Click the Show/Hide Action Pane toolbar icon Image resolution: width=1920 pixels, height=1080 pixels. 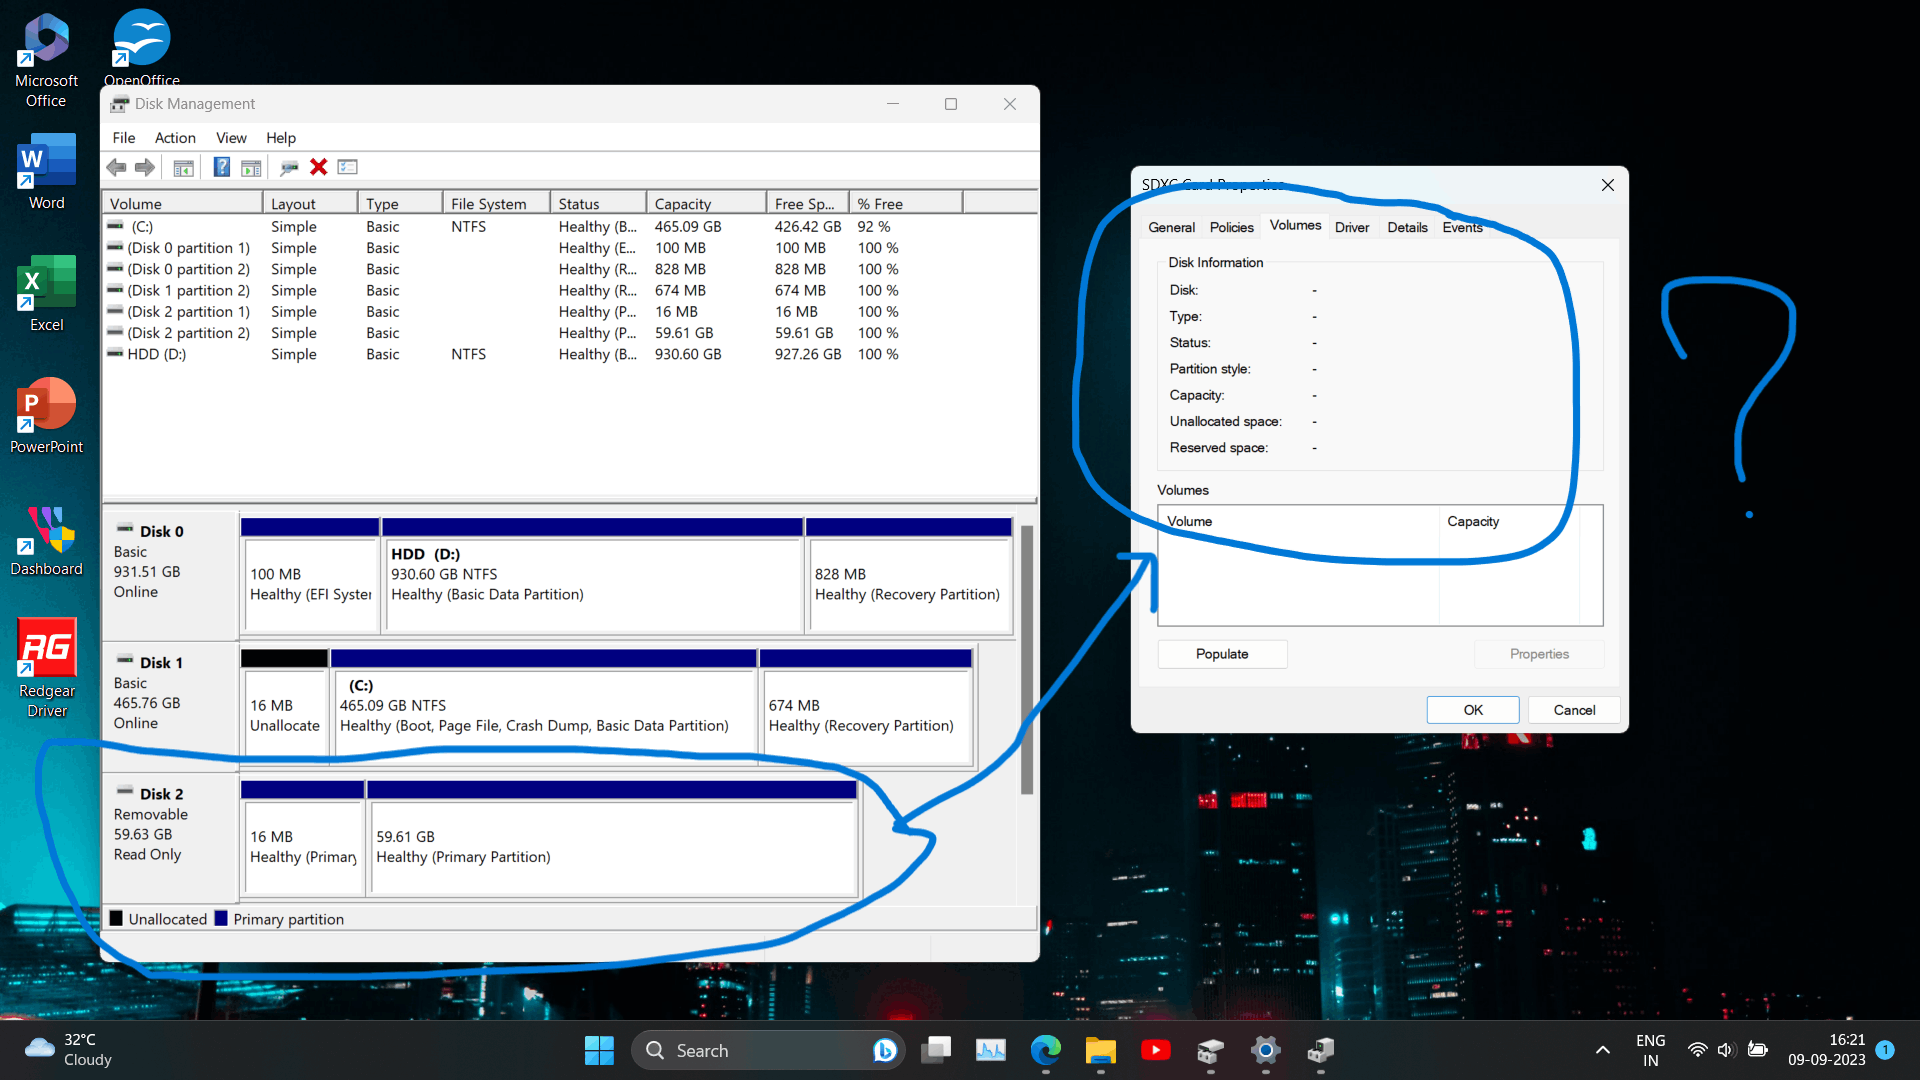[x=251, y=167]
